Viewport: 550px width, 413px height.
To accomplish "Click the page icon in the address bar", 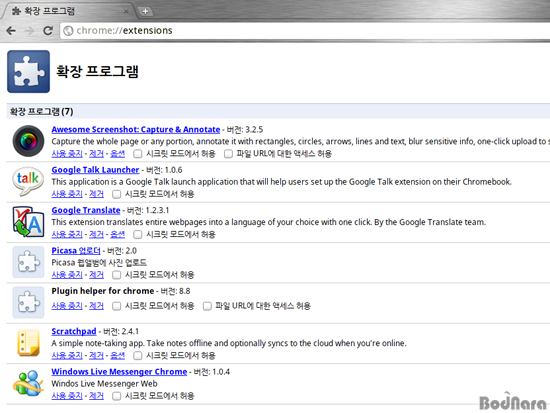I will coord(68,31).
